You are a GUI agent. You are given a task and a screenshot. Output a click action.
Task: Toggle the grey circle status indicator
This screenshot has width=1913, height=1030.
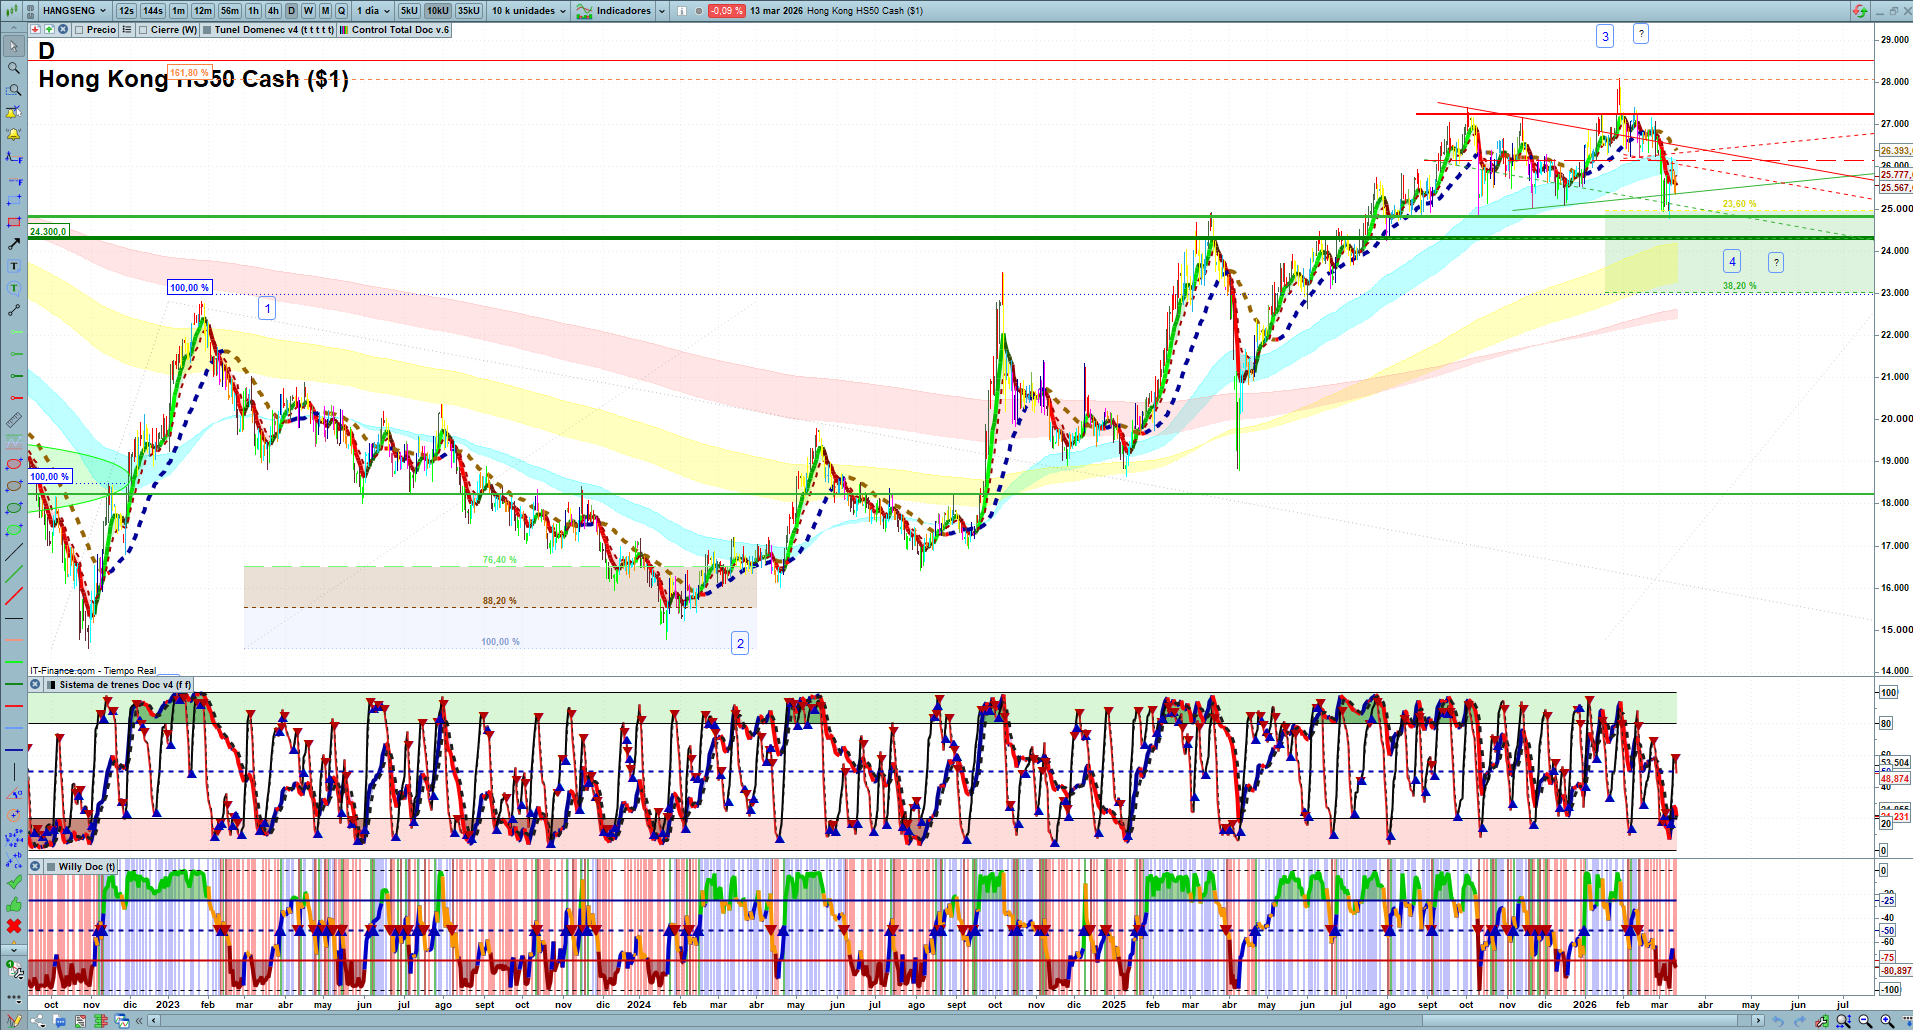pos(699,11)
